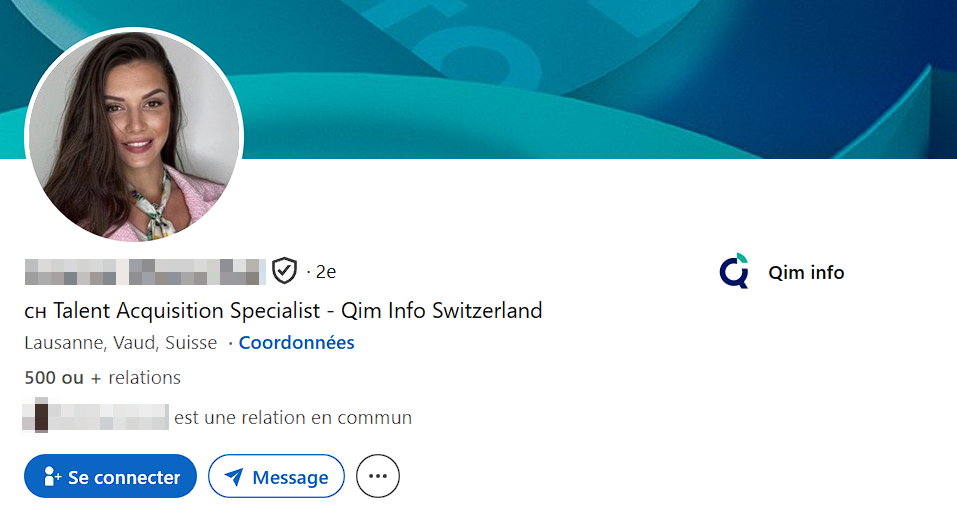
Task: Click the paper plane icon in Message
Action: [x=234, y=477]
